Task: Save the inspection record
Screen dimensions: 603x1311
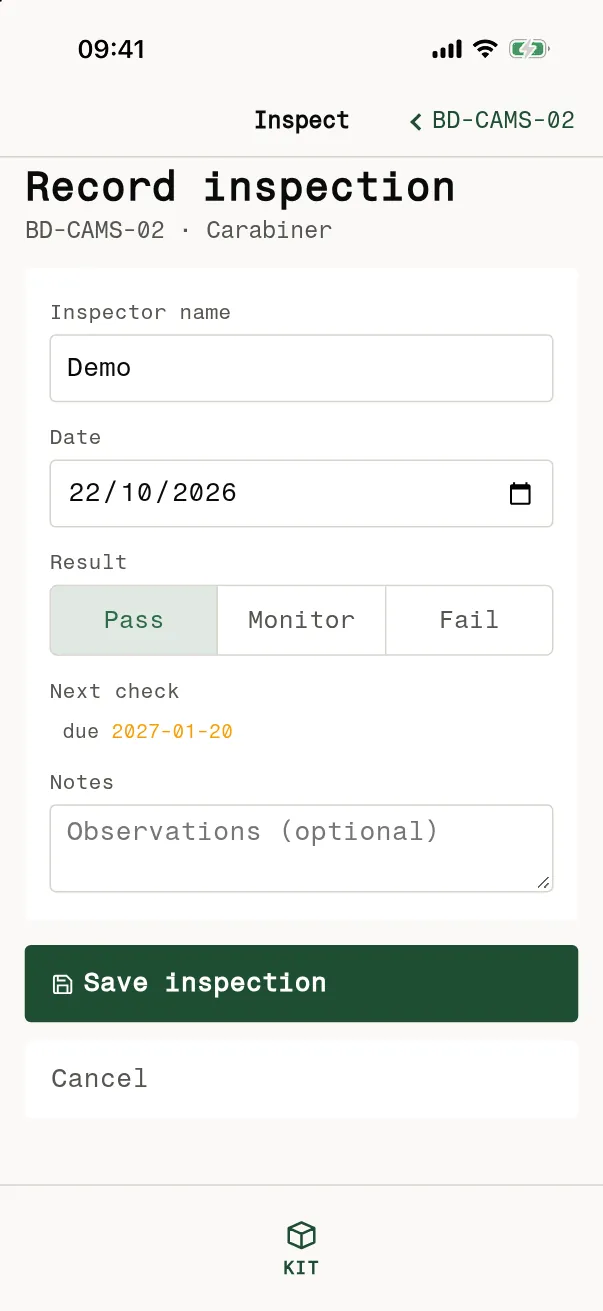Action: coord(301,983)
